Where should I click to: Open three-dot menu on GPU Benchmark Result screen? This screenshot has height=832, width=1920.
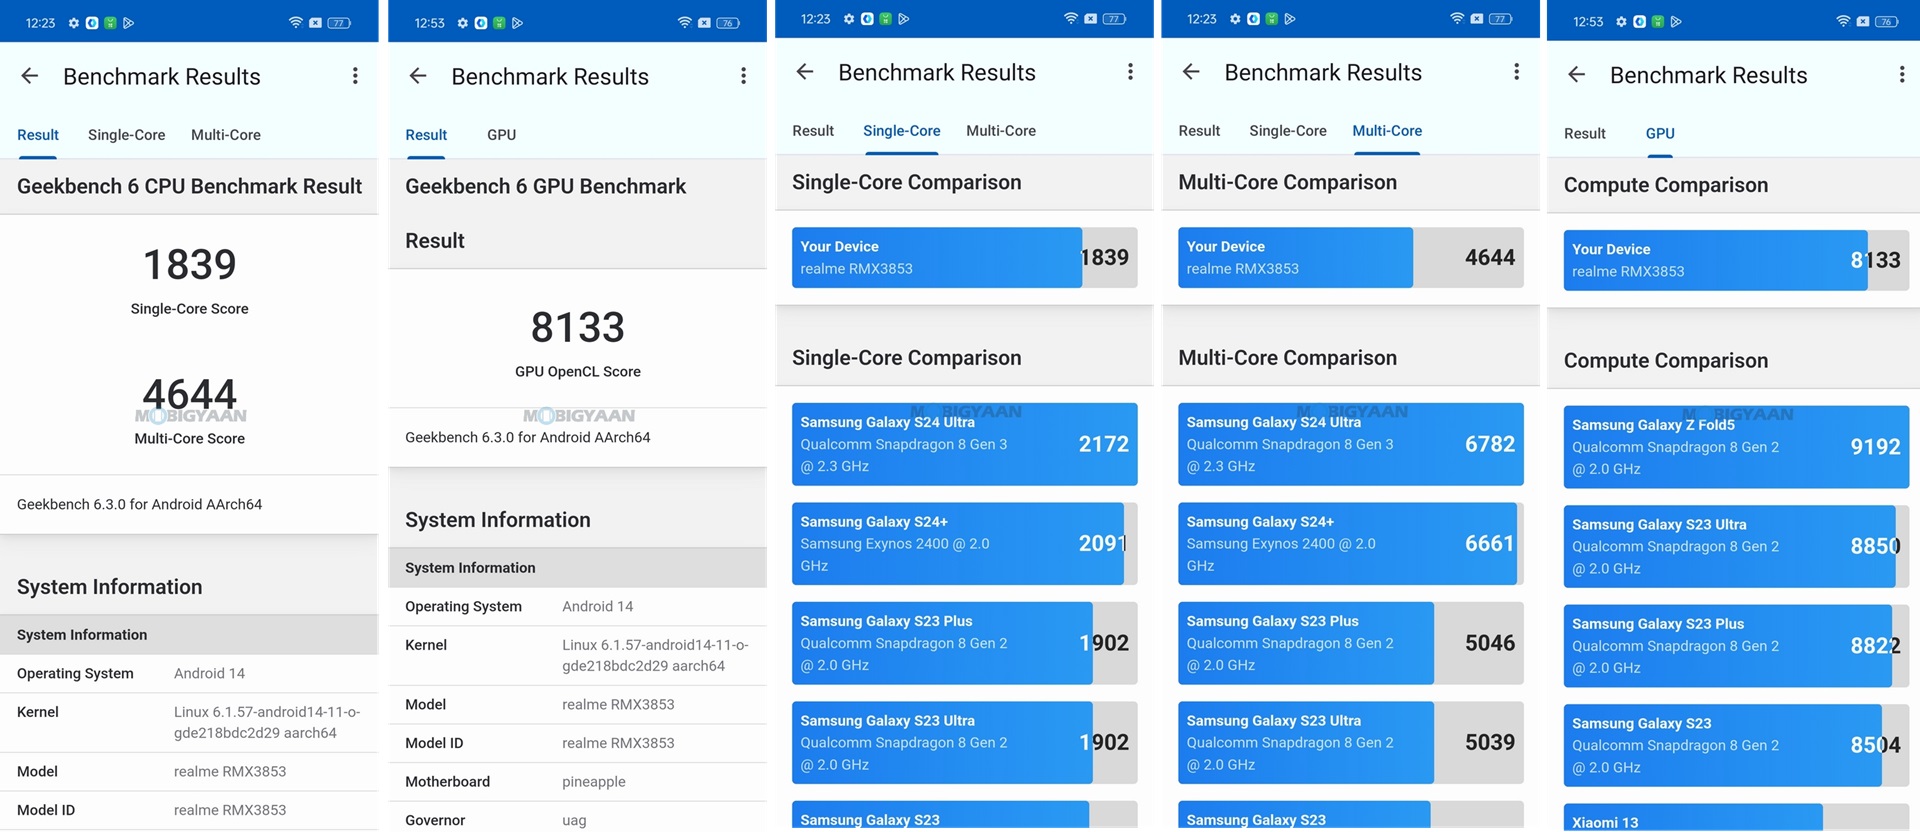(743, 76)
